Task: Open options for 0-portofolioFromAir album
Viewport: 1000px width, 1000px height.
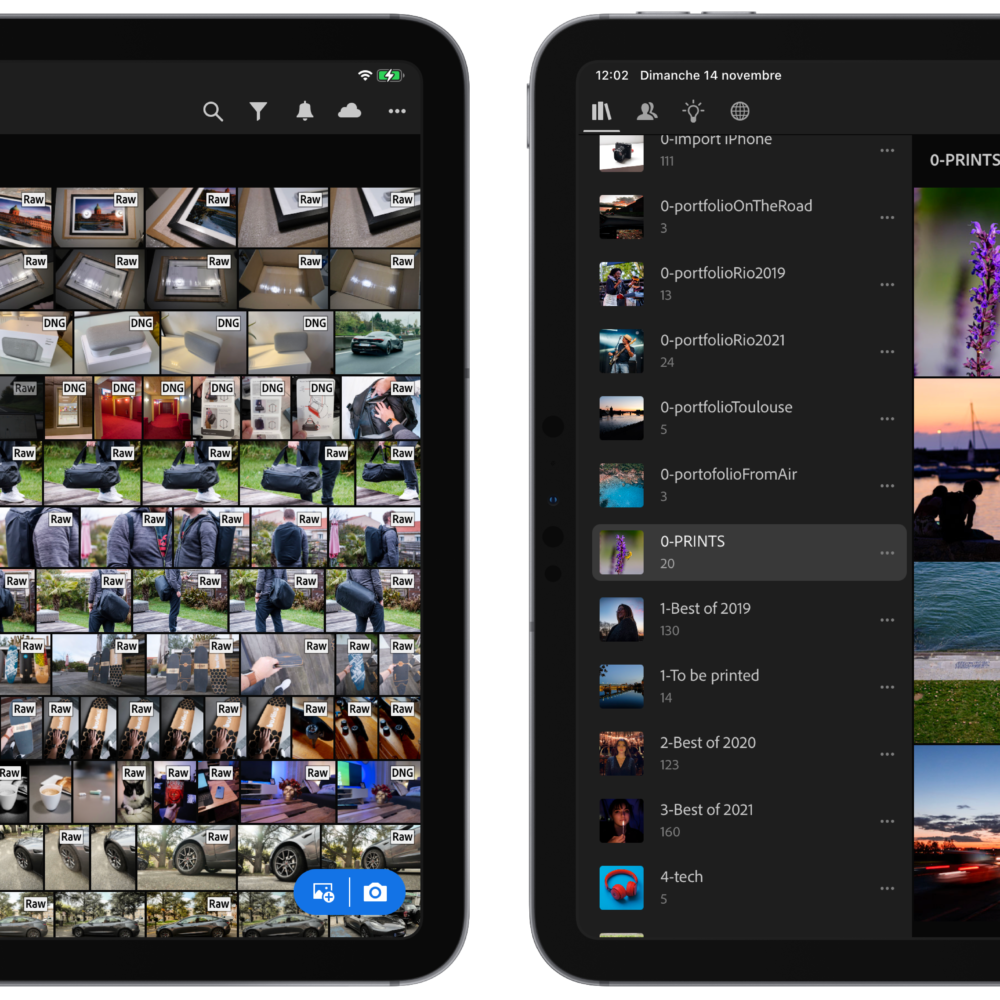Action: click(x=887, y=485)
